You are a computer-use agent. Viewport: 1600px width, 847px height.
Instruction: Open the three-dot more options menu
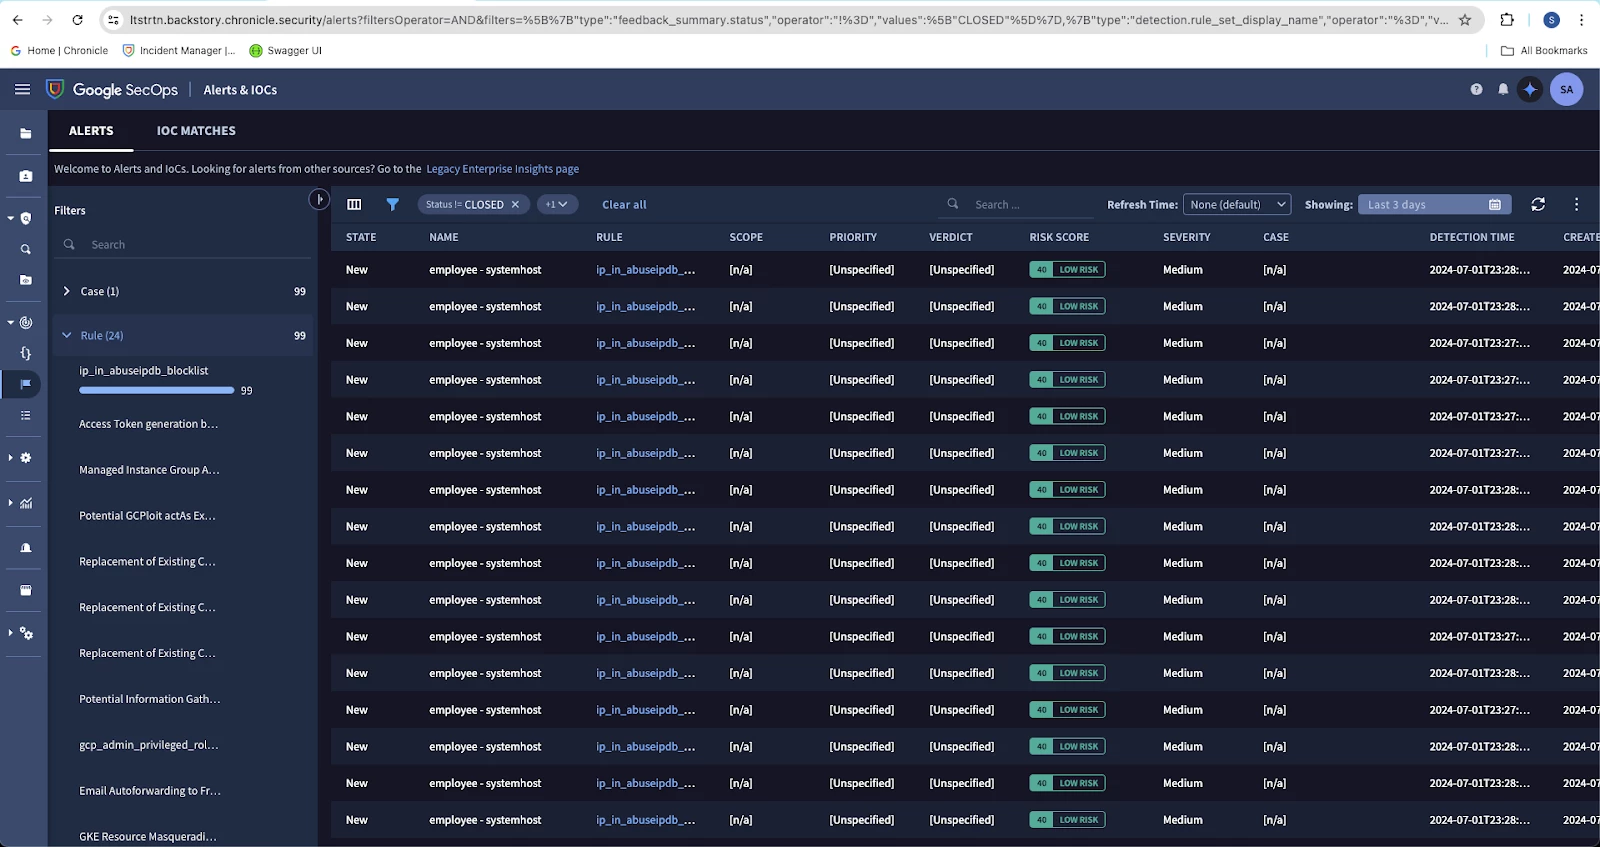coord(1577,204)
